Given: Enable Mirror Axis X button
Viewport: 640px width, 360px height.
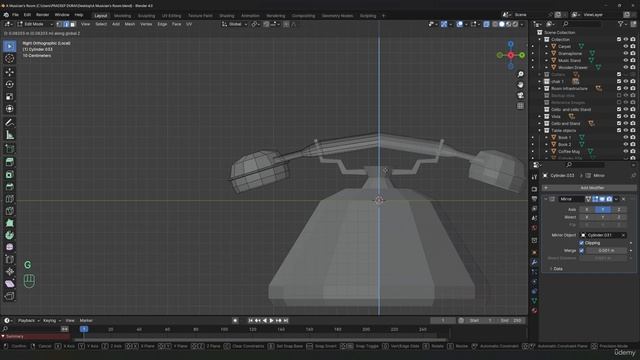Looking at the screenshot, I should 587,209.
